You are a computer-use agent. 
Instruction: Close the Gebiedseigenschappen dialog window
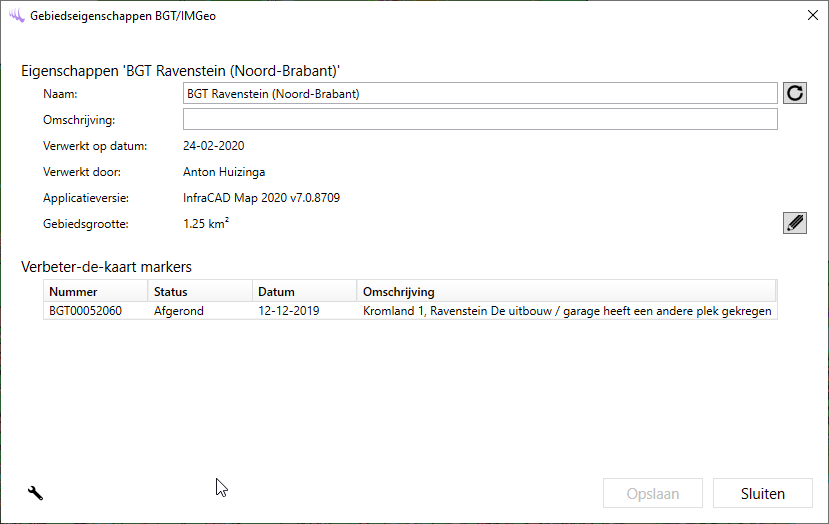(811, 15)
